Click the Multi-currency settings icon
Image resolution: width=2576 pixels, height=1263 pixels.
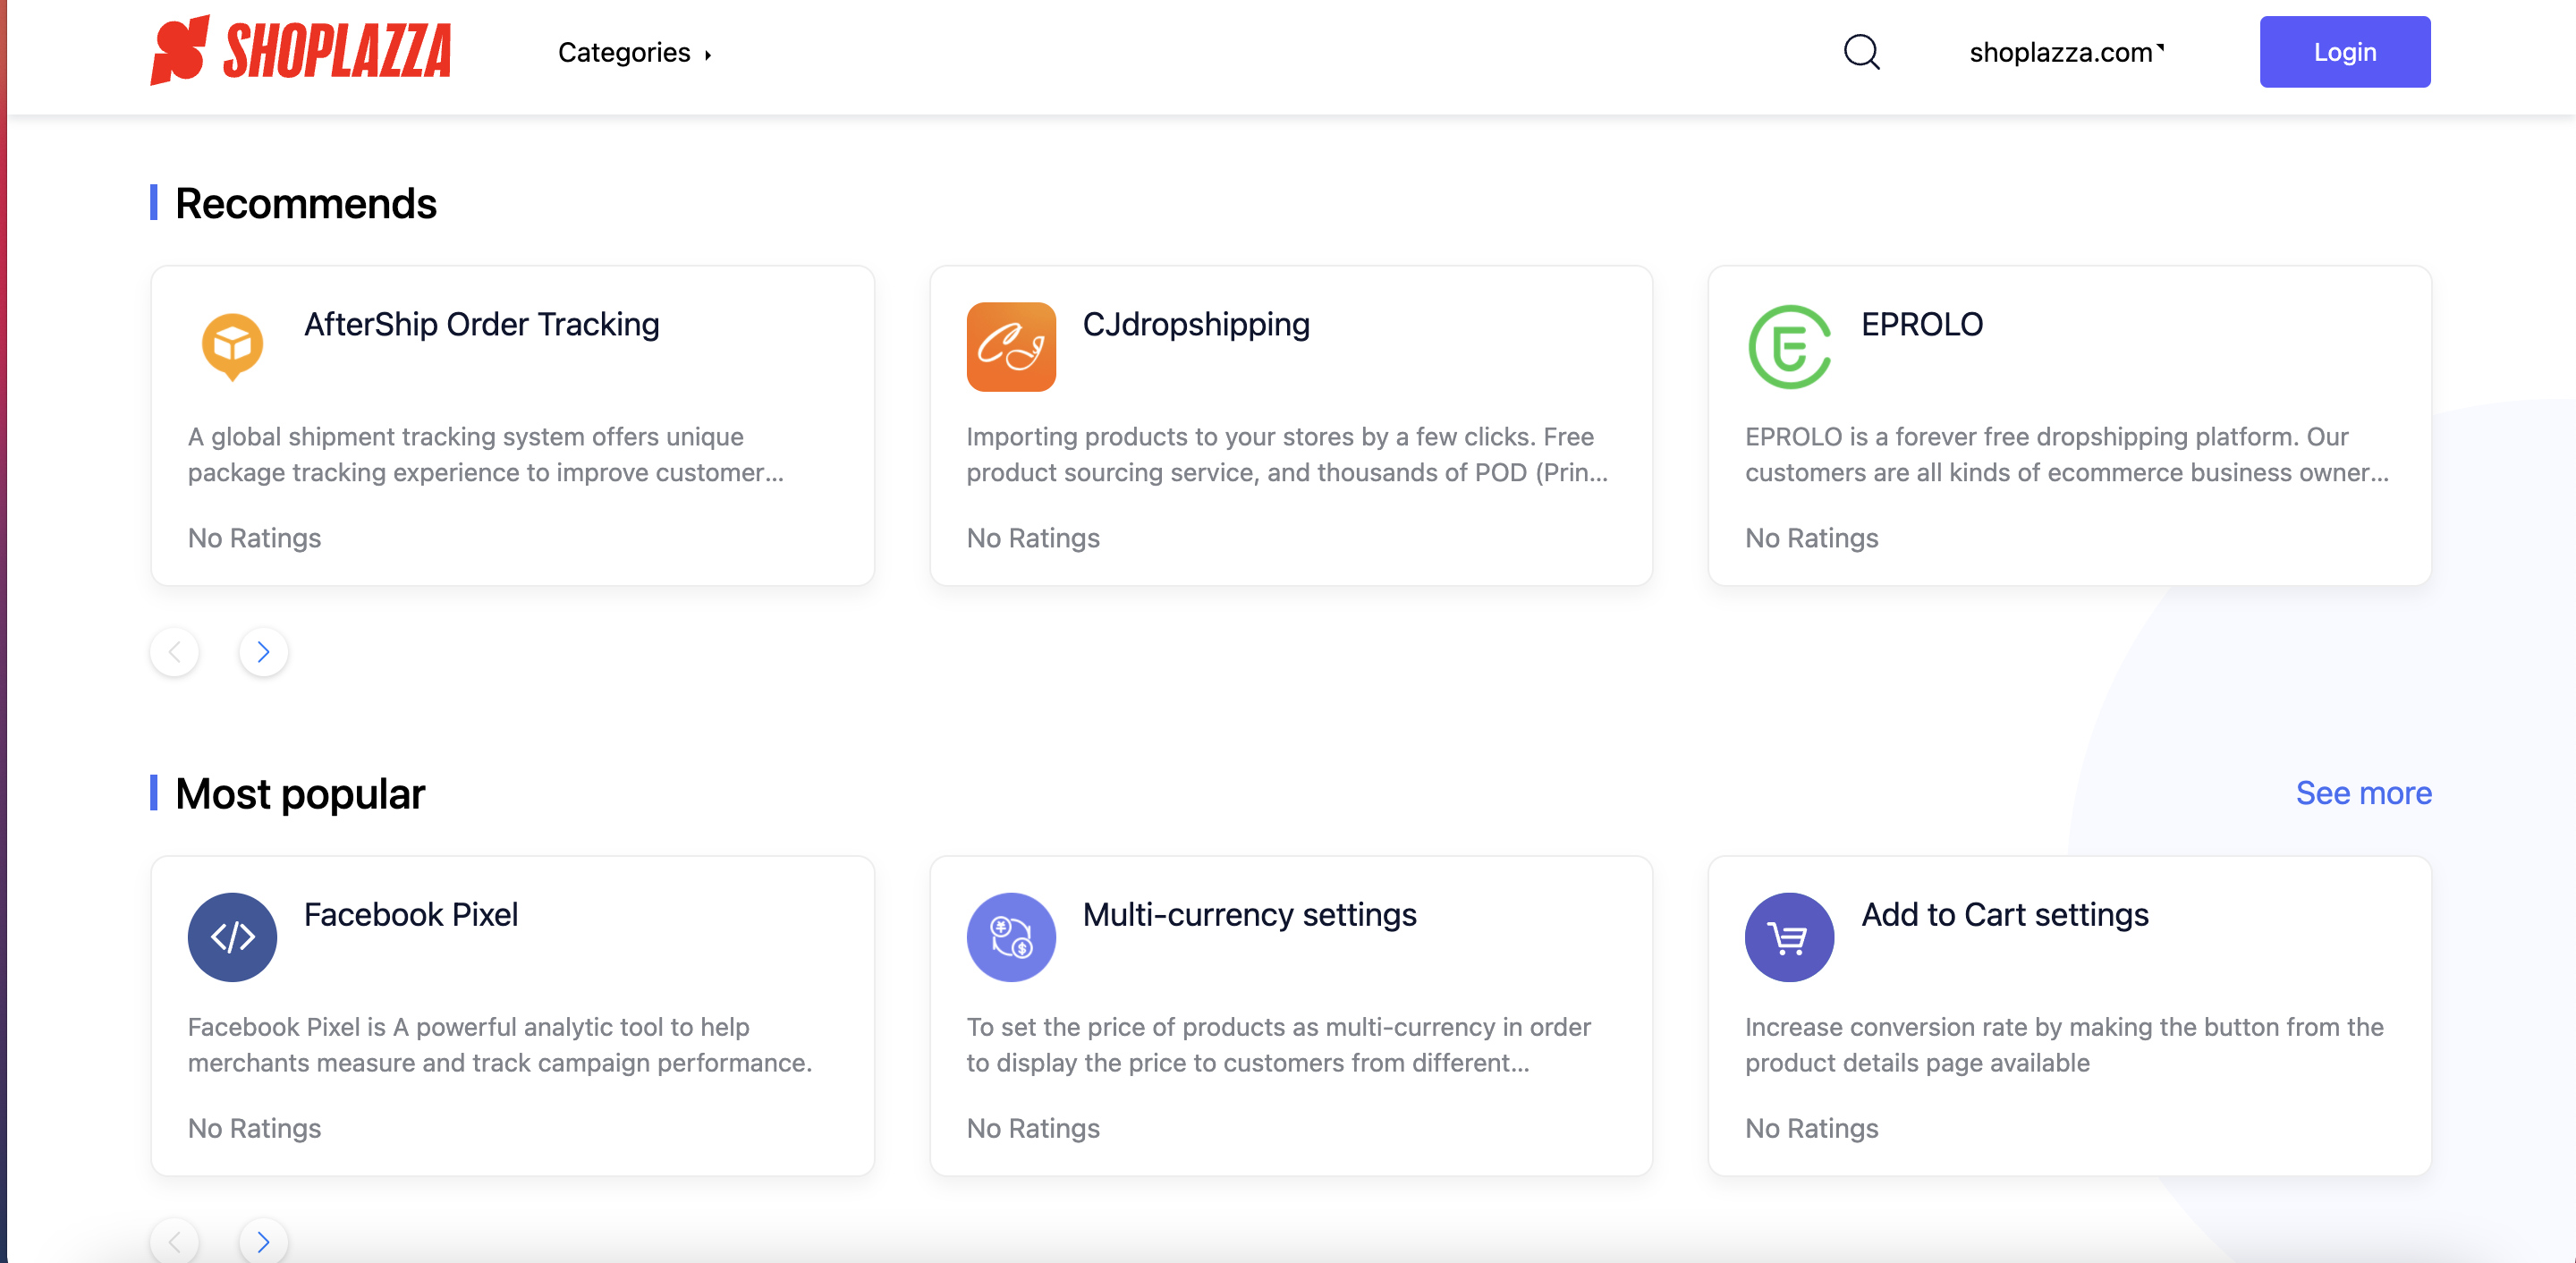click(x=1010, y=937)
